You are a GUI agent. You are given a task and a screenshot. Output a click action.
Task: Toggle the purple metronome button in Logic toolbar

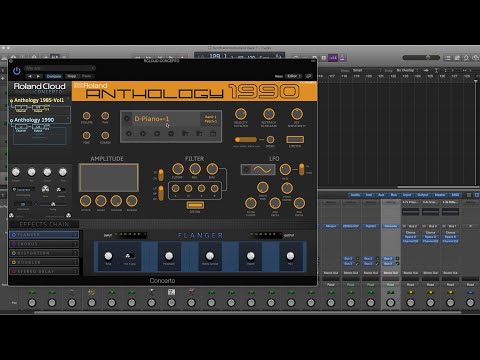342,58
